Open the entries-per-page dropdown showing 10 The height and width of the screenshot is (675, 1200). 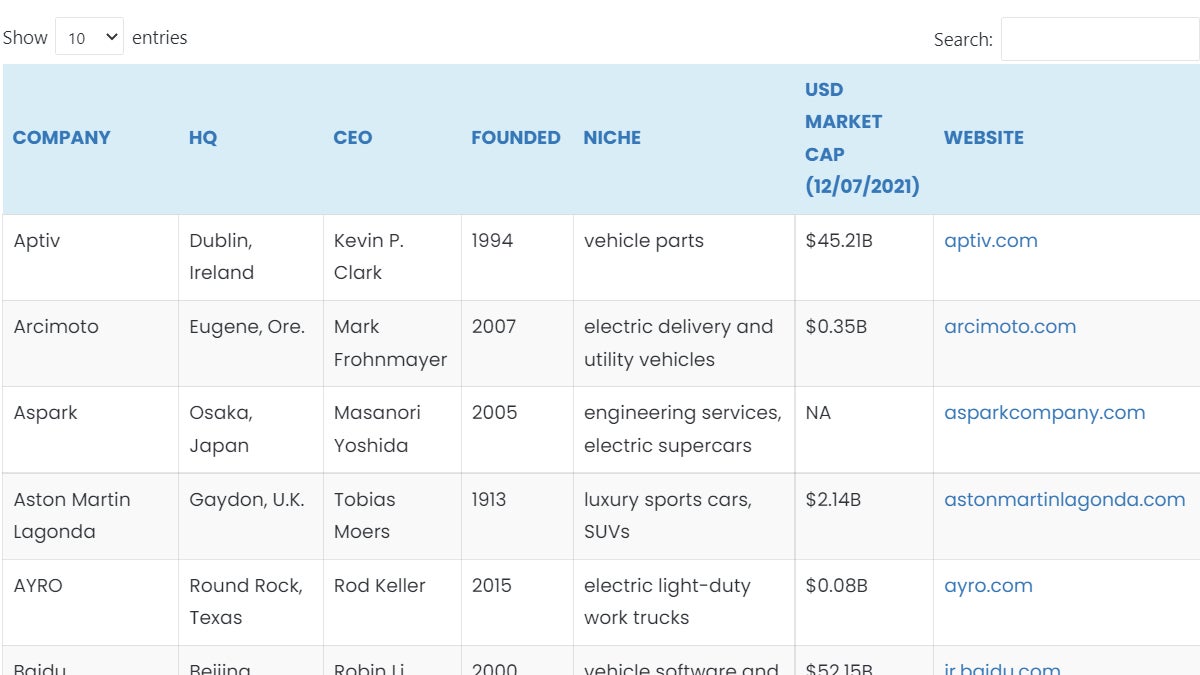click(89, 37)
